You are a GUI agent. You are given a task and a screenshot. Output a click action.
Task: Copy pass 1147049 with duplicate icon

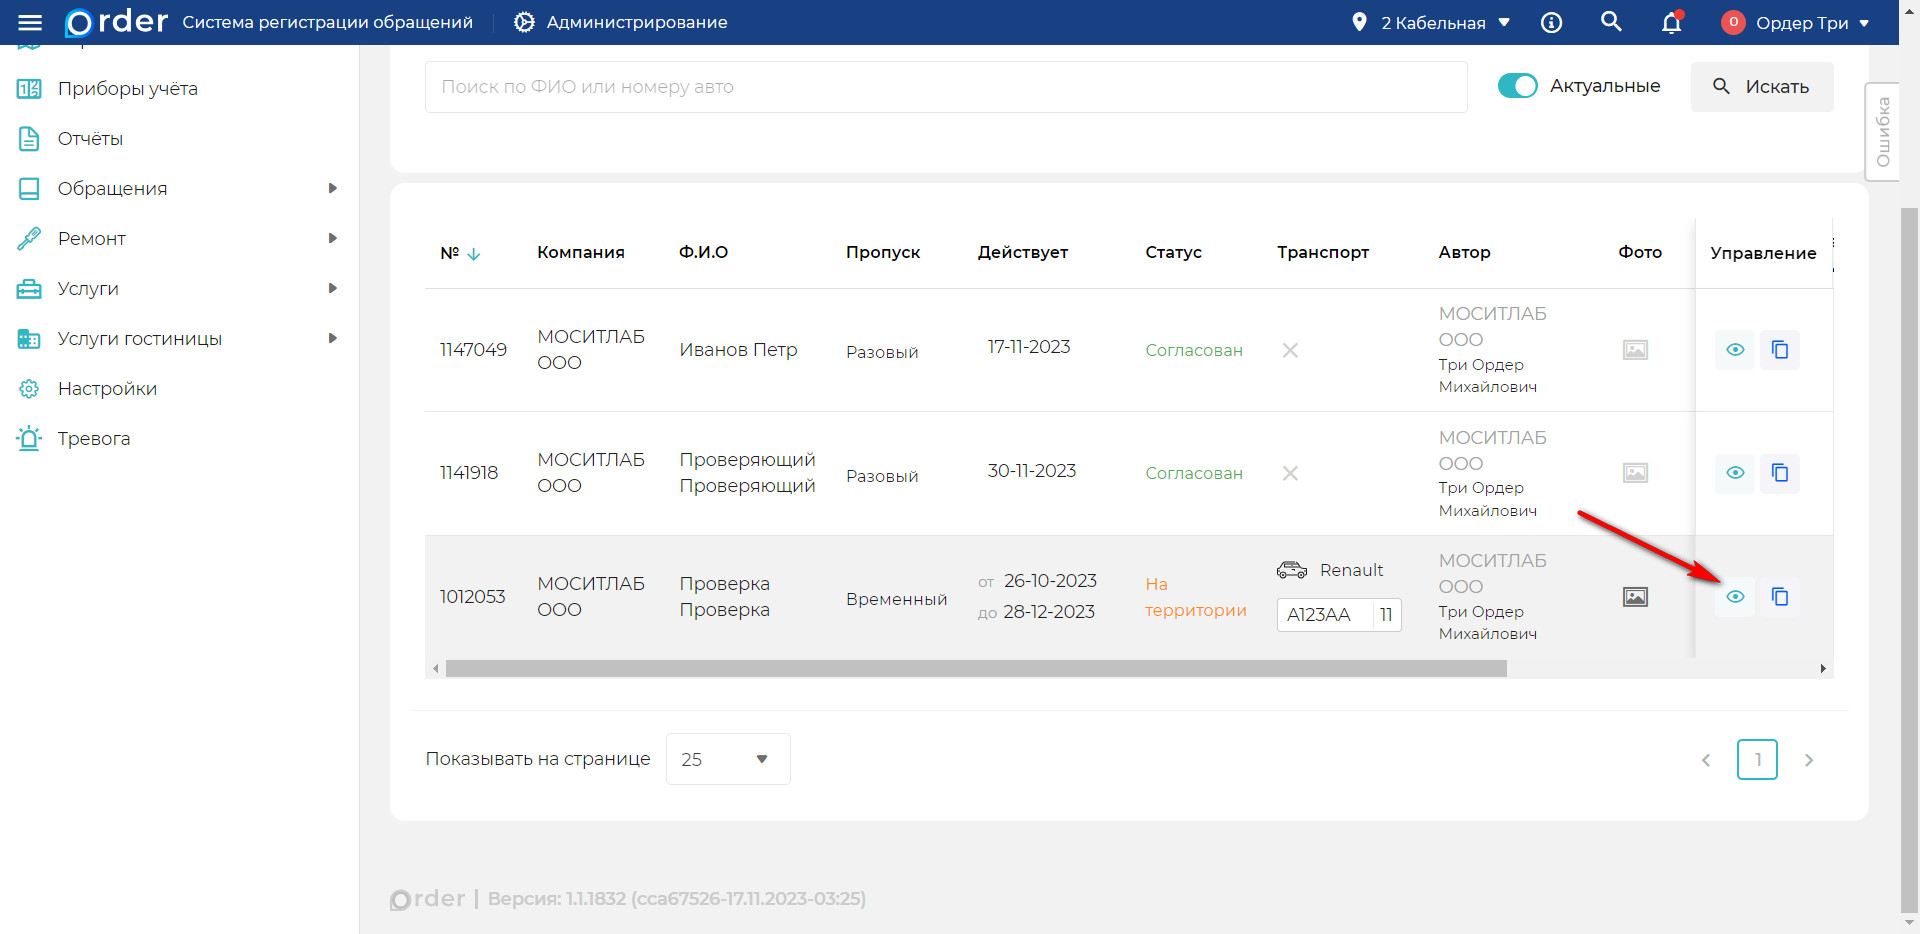[1779, 350]
